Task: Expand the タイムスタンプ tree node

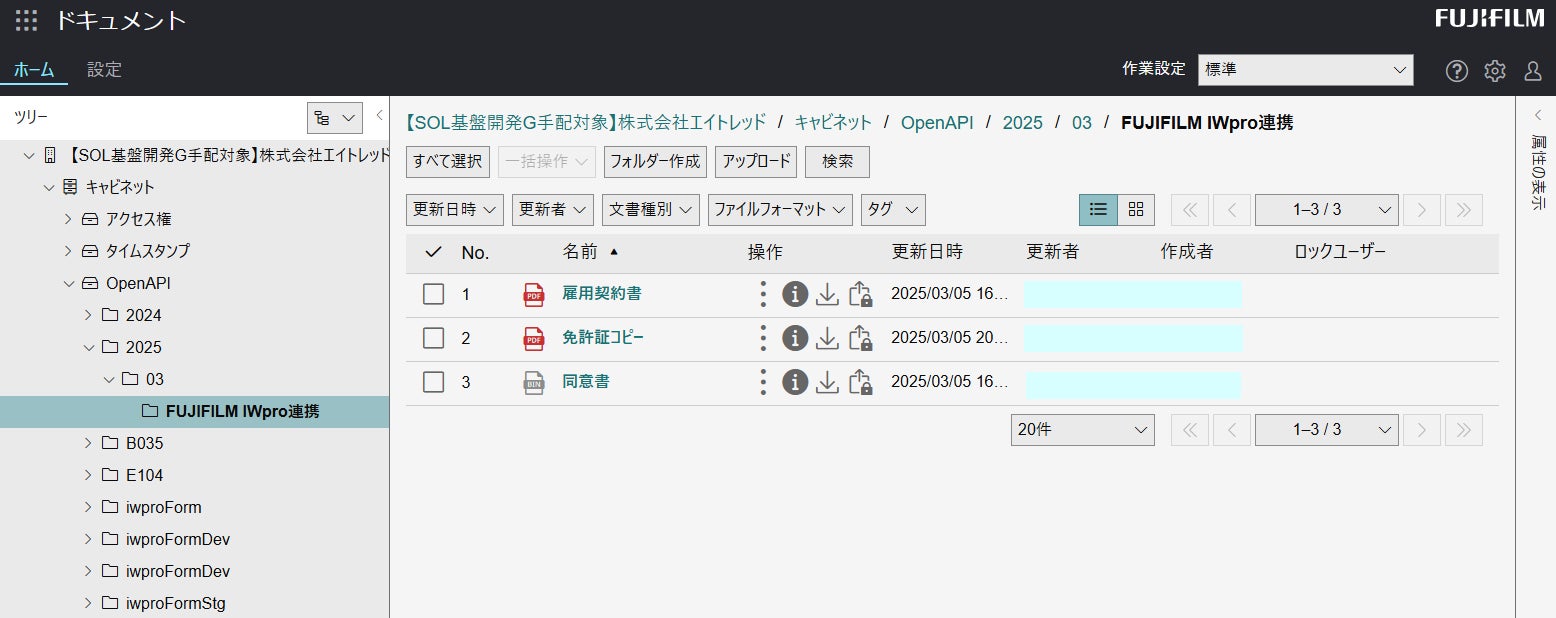Action: tap(68, 251)
